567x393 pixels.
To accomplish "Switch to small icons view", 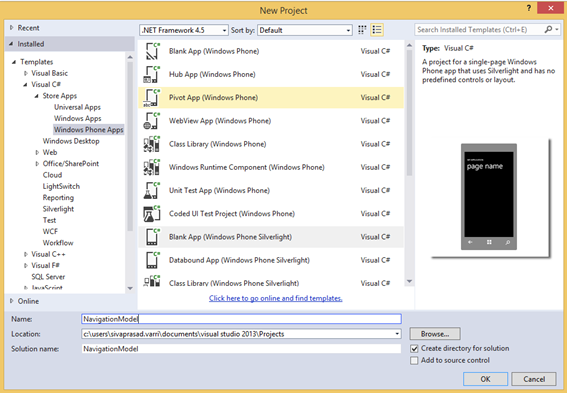I will pyautogui.click(x=362, y=30).
